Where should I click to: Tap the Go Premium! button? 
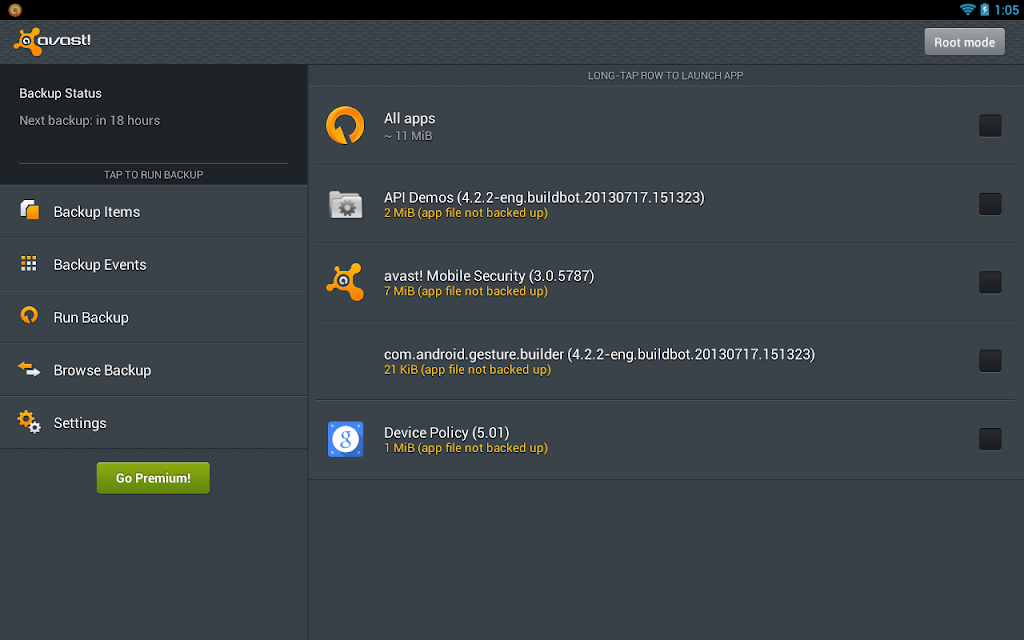click(153, 477)
